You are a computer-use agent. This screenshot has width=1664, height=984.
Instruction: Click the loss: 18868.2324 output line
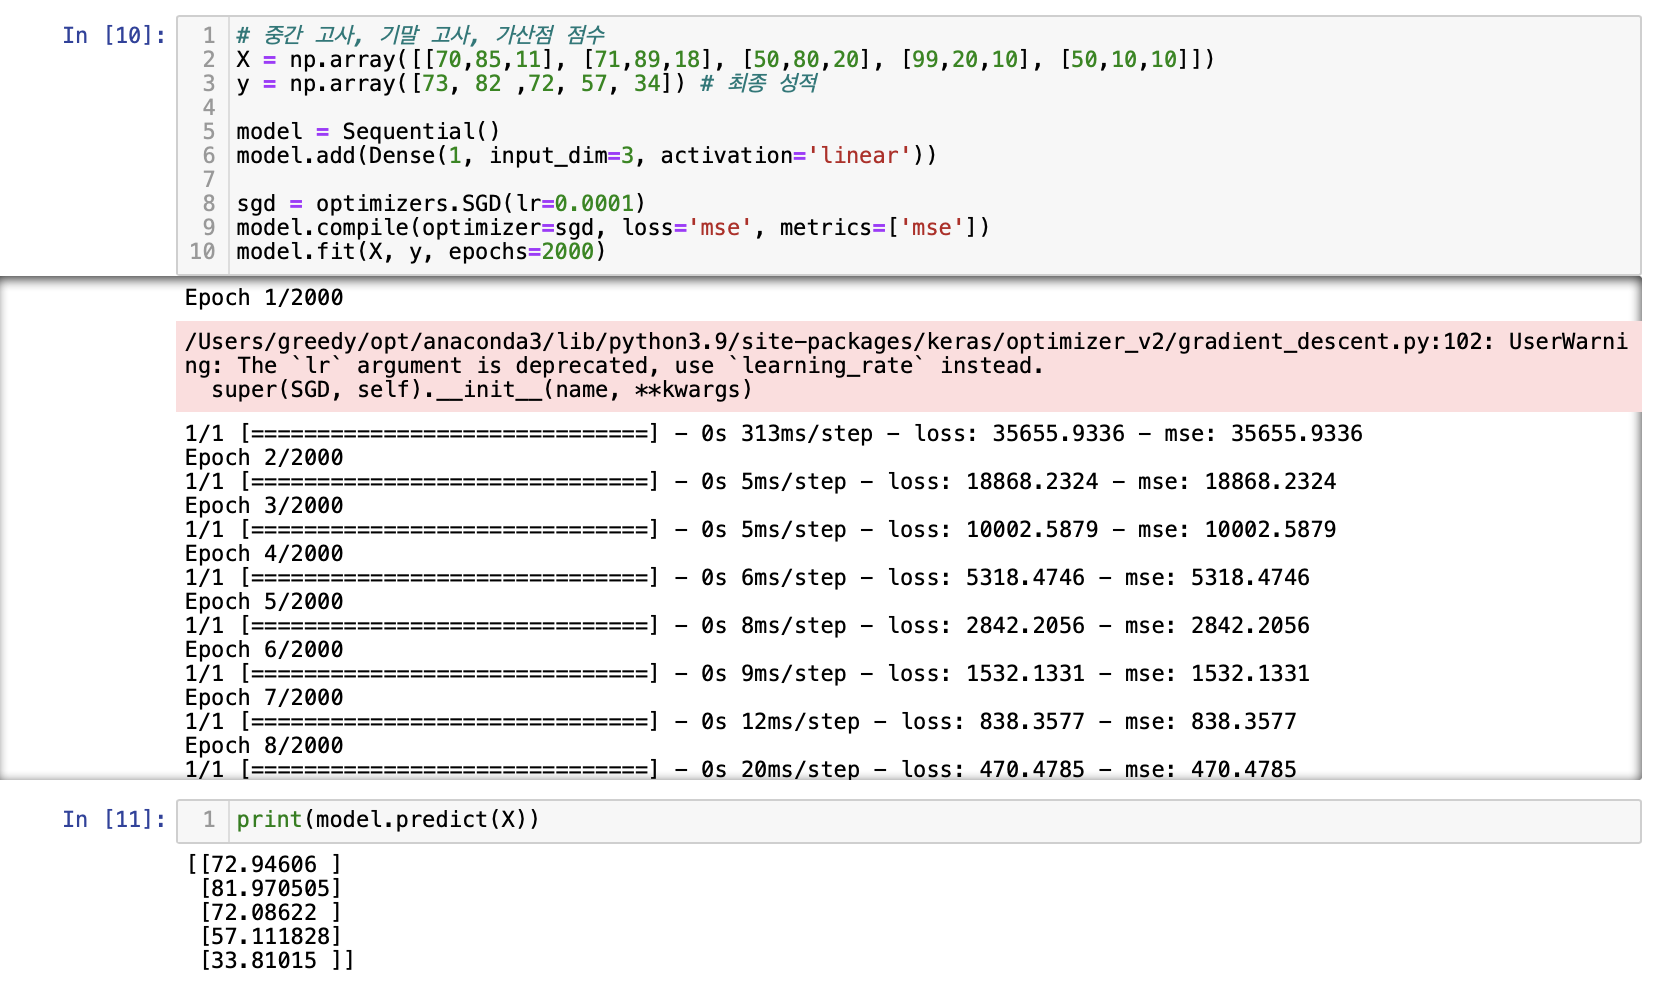tap(761, 482)
